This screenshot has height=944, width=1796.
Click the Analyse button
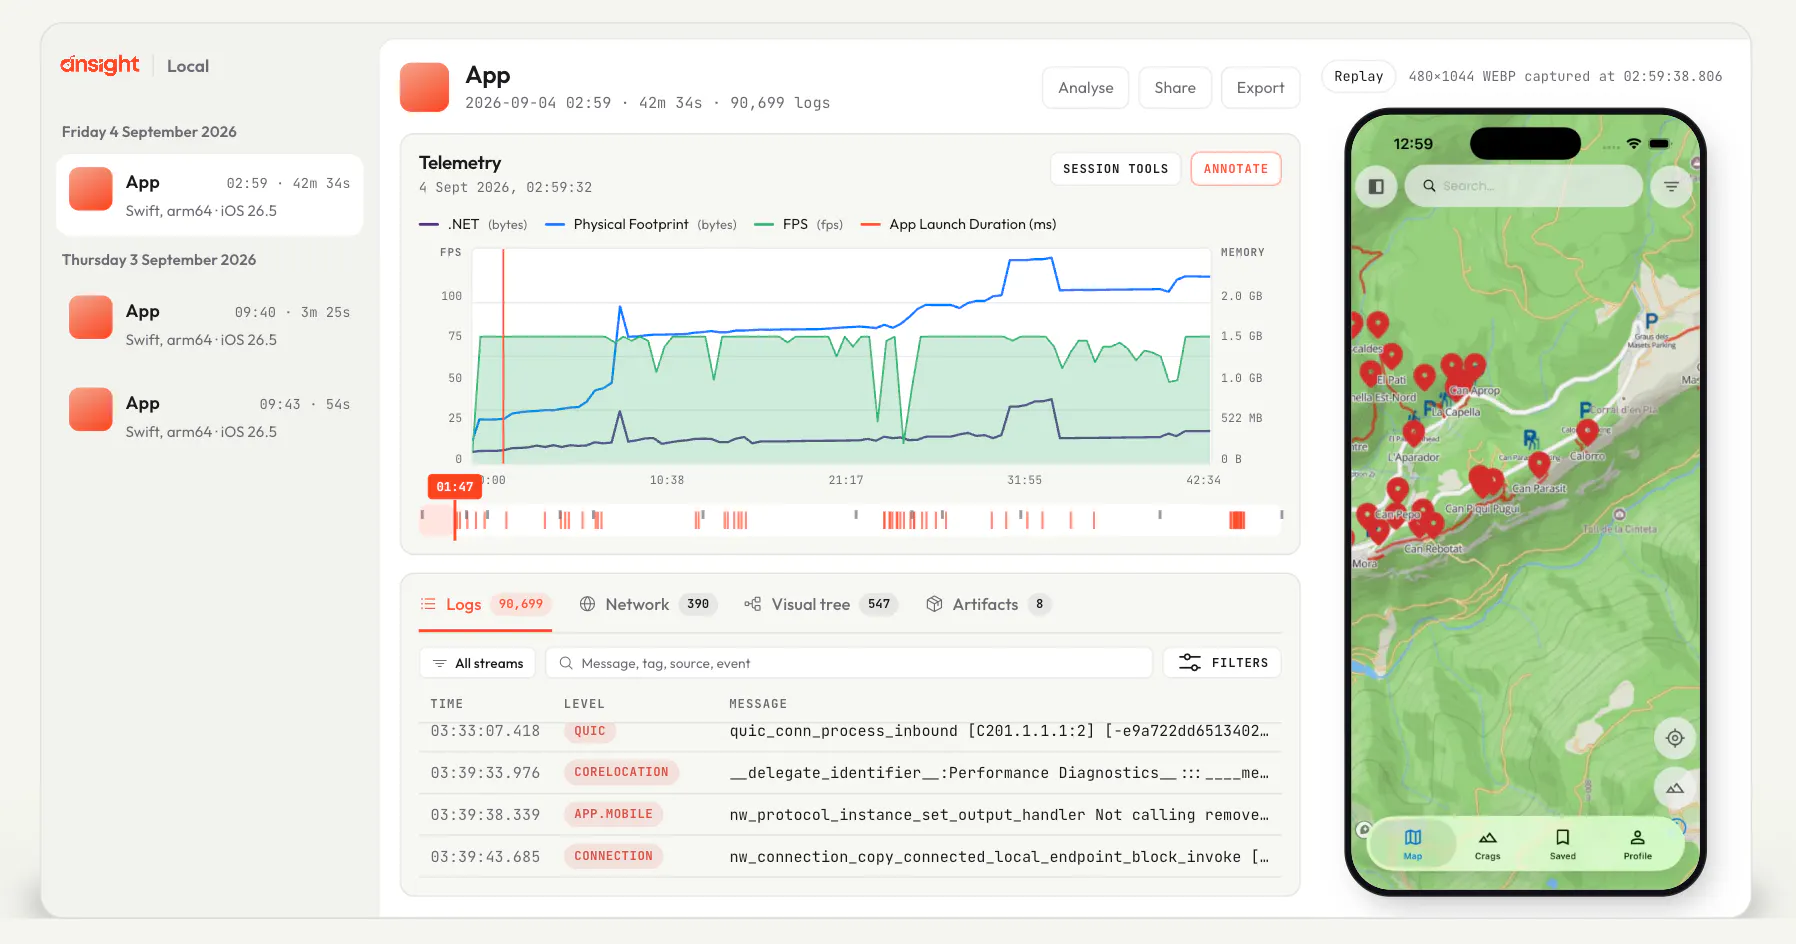(x=1085, y=88)
